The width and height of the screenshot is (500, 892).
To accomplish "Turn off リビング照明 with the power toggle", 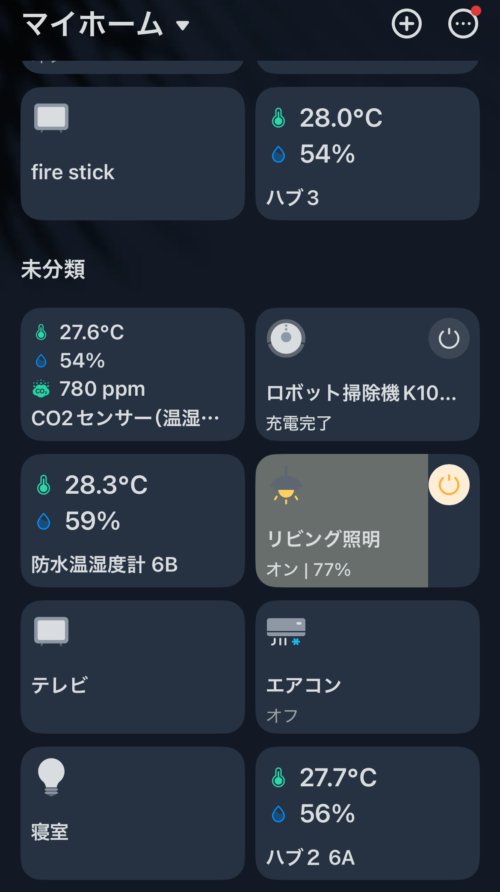I will pos(449,485).
